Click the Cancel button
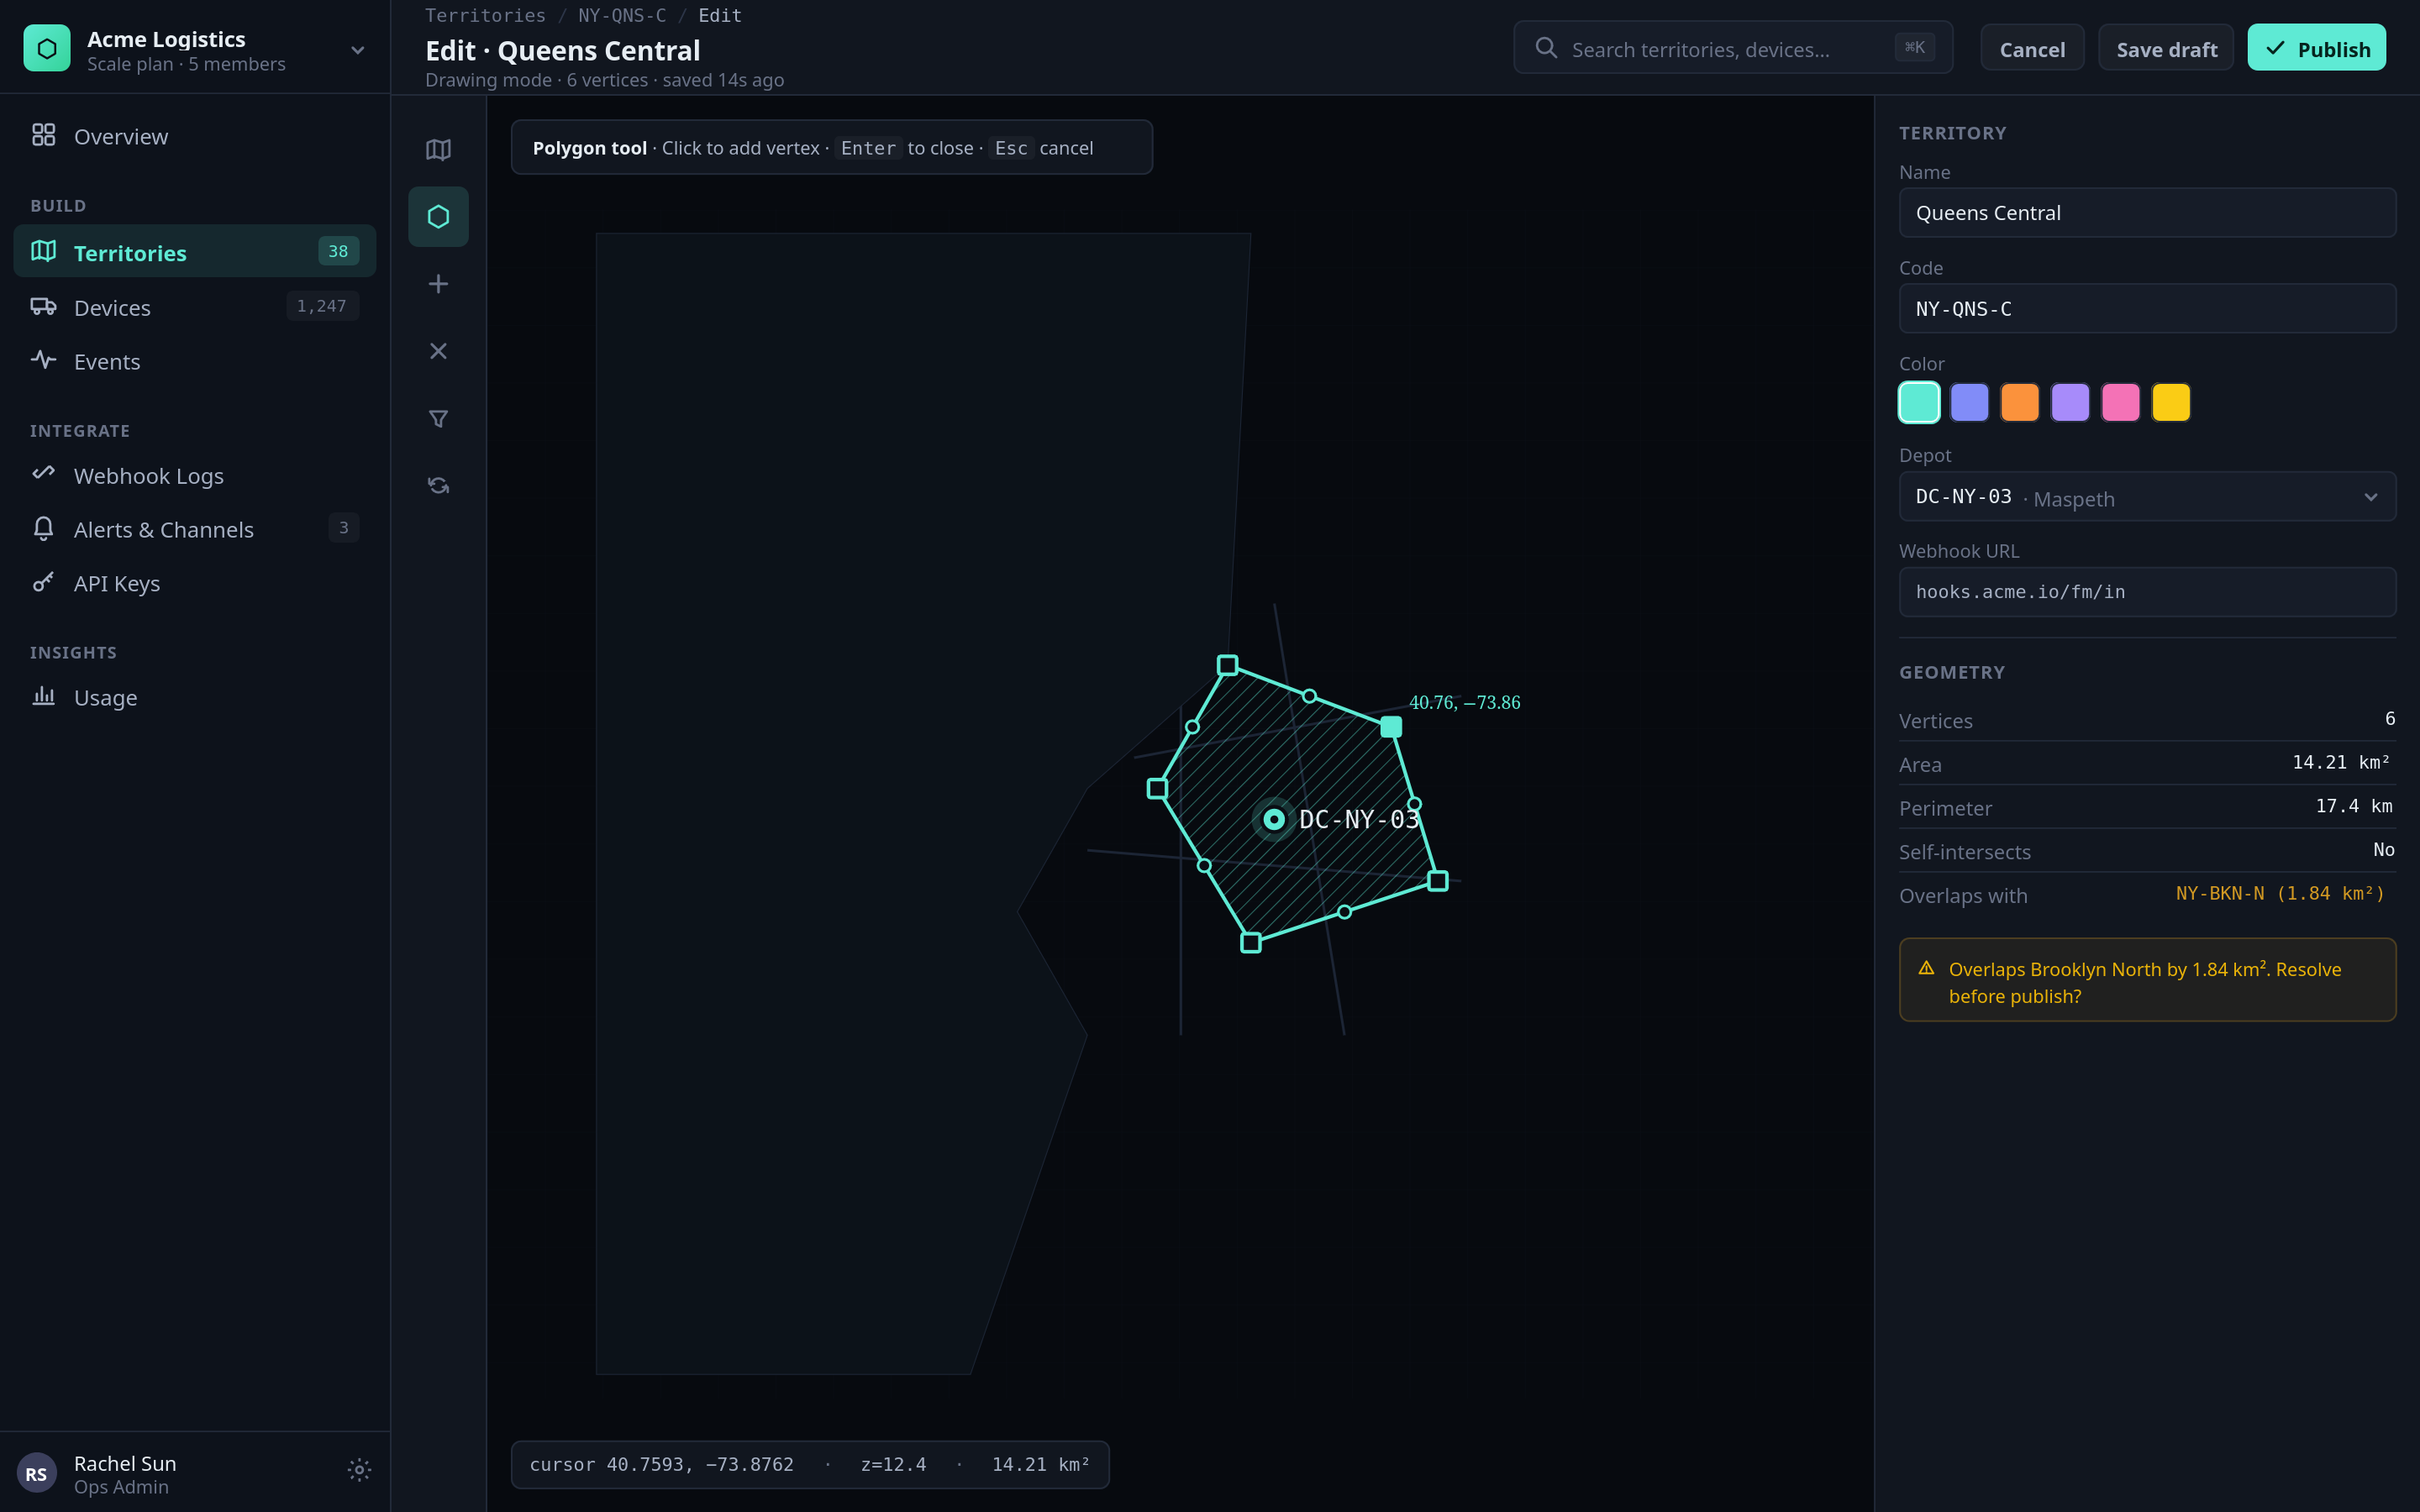 pyautogui.click(x=2032, y=49)
